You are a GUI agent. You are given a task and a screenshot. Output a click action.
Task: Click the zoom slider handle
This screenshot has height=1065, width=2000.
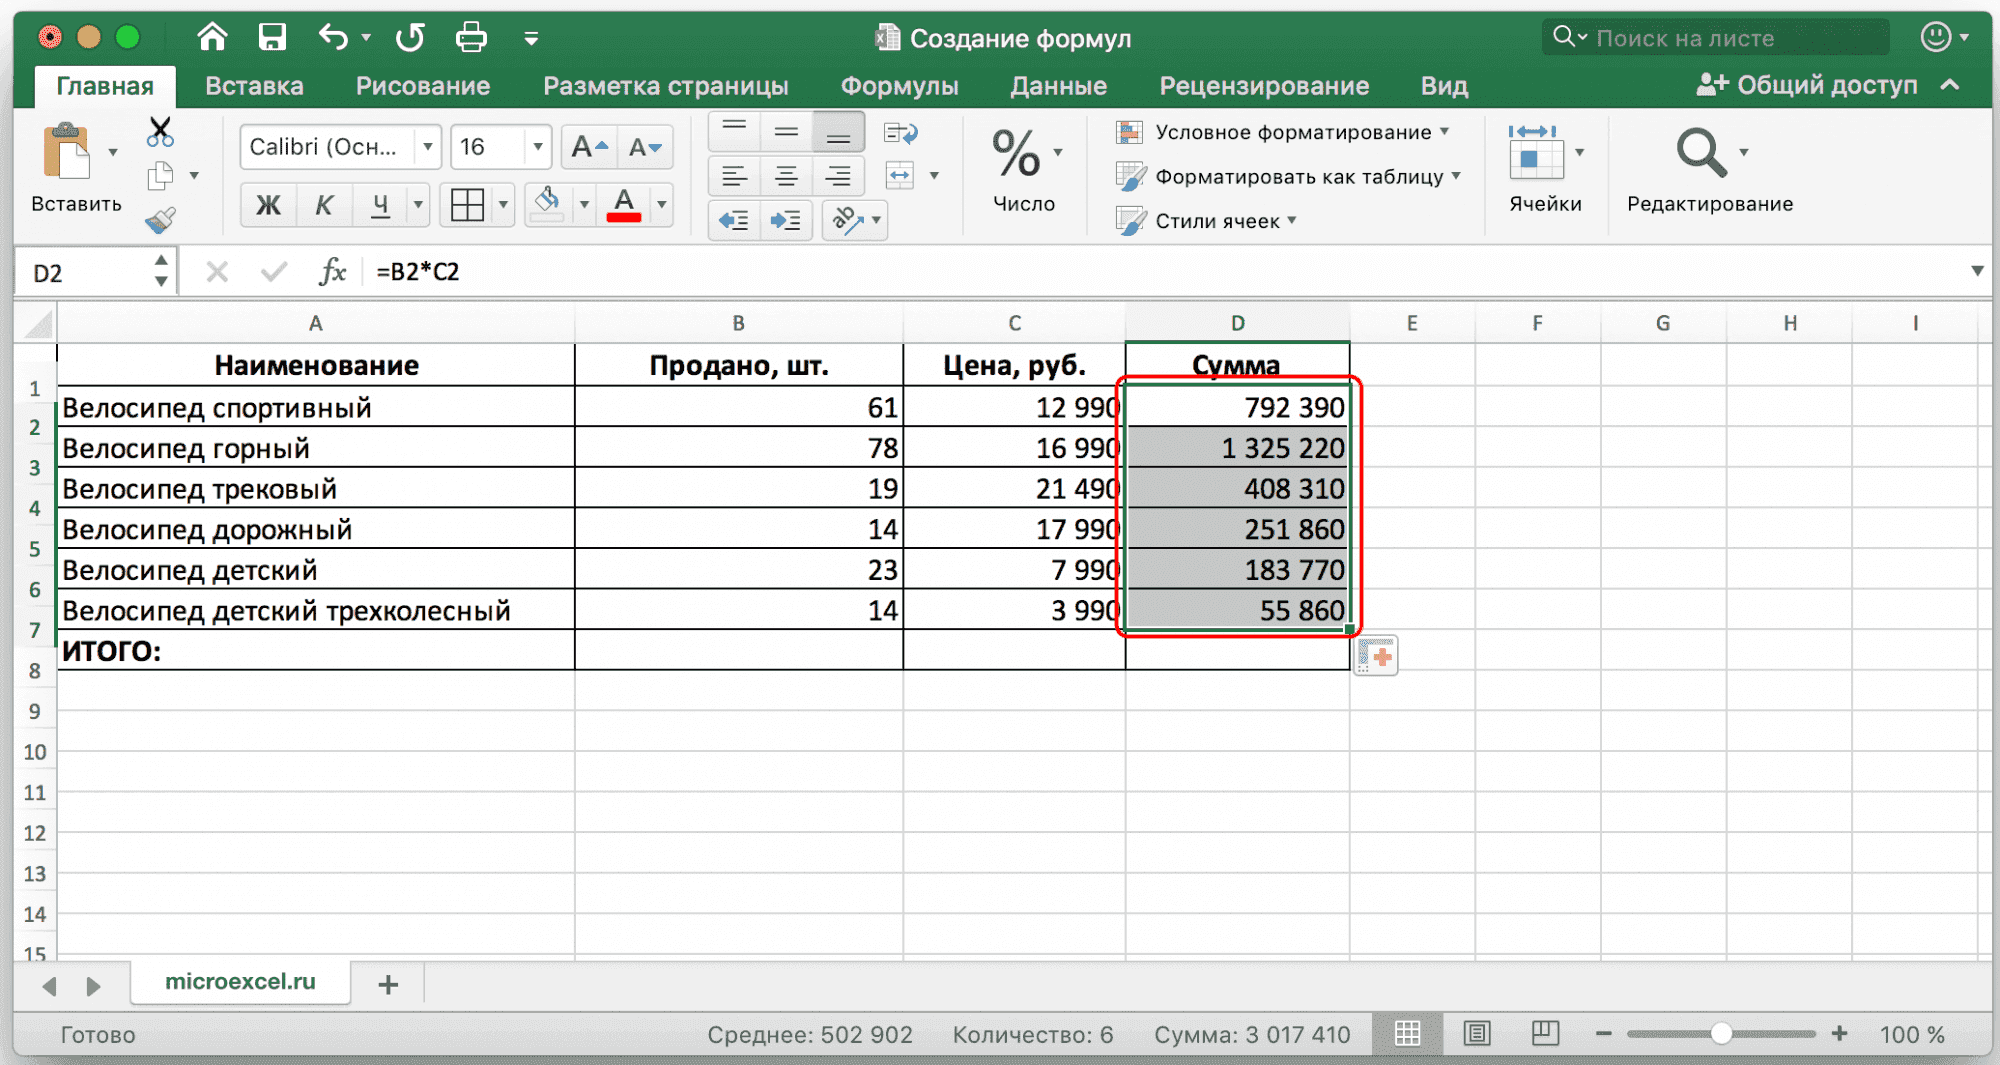[x=1721, y=1034]
